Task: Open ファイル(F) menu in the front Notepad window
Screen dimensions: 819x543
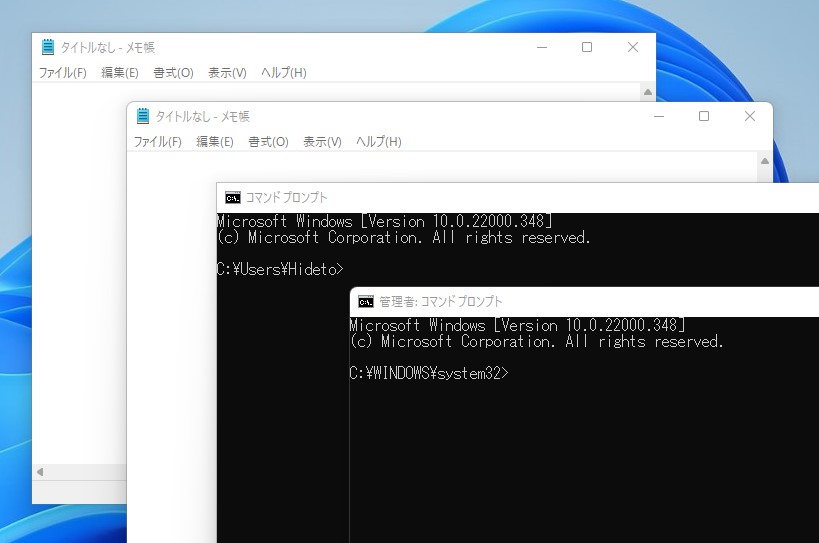Action: [158, 141]
